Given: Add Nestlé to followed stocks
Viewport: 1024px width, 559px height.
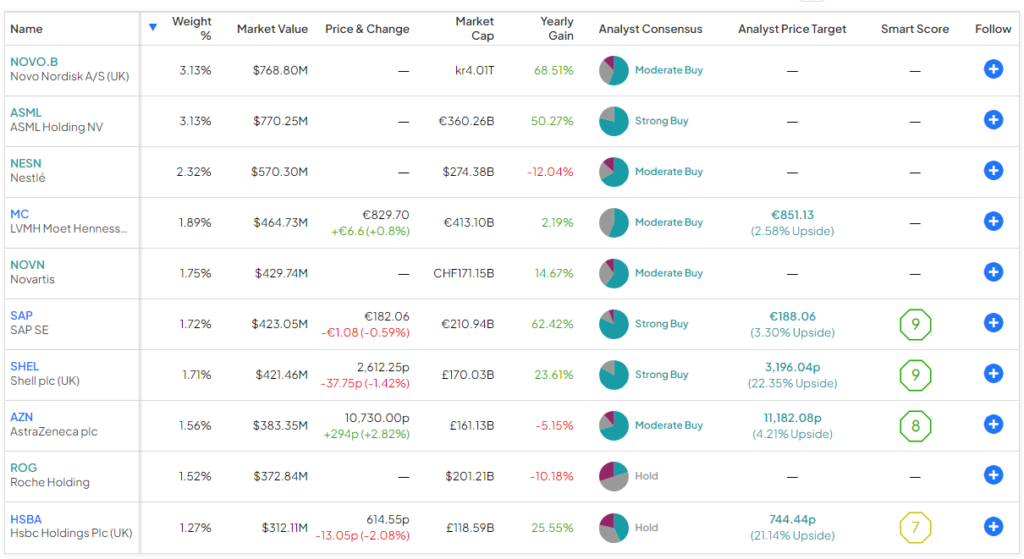Looking at the screenshot, I should (x=992, y=171).
